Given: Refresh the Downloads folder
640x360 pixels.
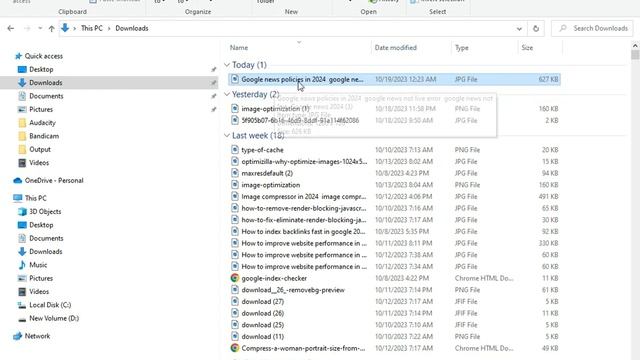Looking at the screenshot, I should [536, 29].
